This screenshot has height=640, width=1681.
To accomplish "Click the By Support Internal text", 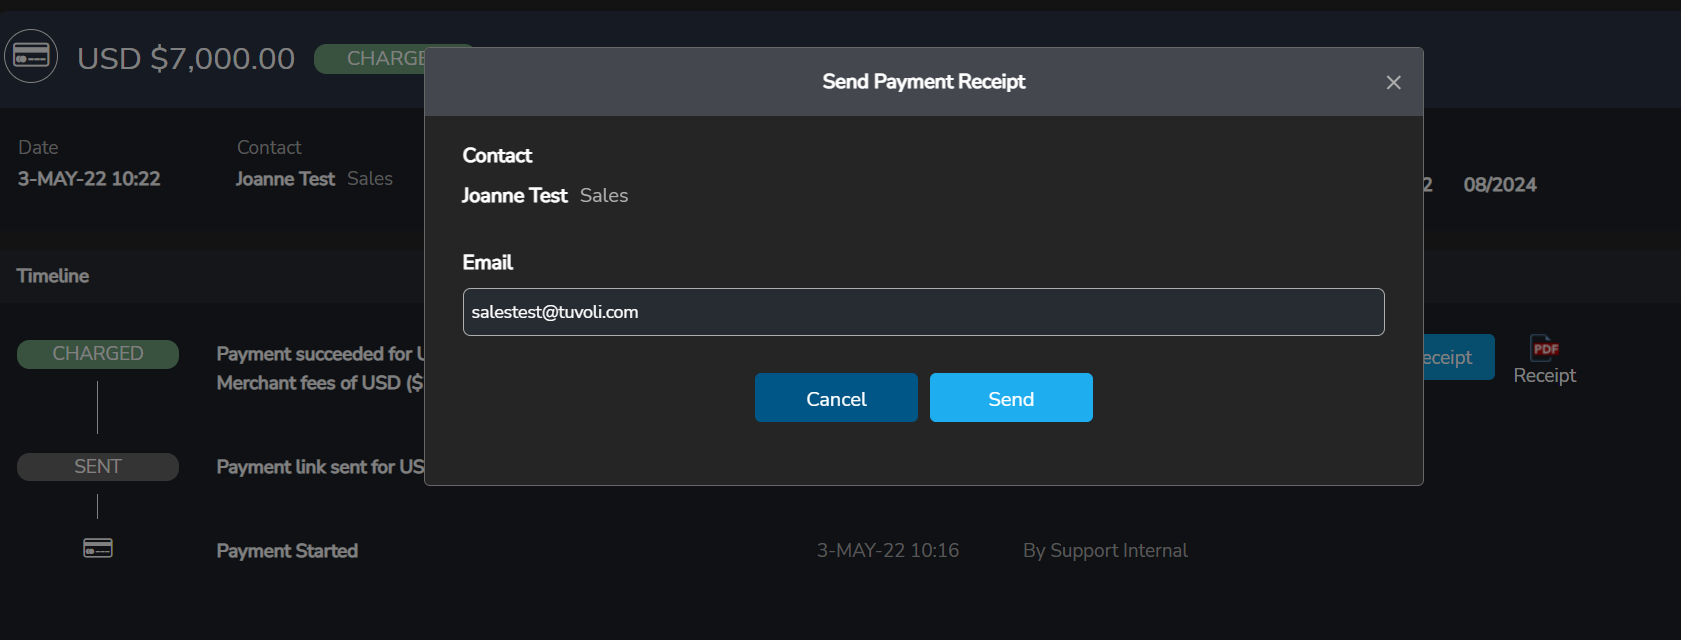I will point(1105,551).
